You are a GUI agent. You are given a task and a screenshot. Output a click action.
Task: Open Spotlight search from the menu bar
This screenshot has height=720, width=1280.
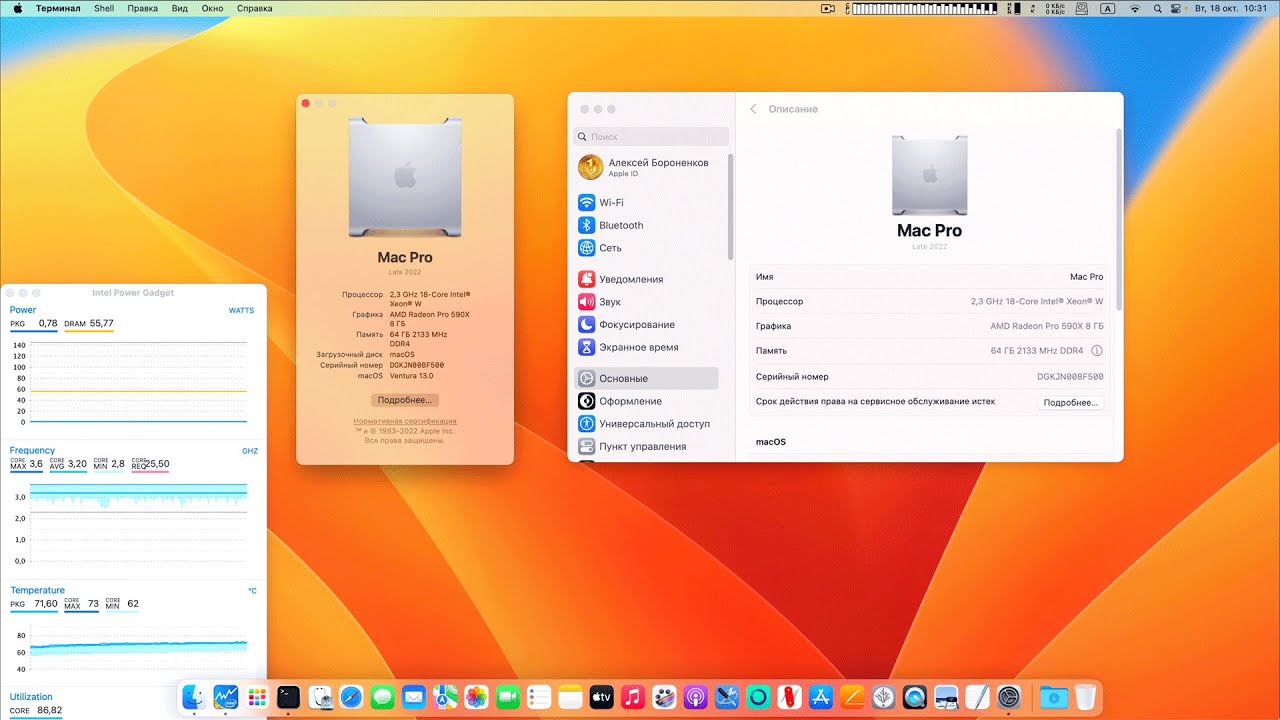[1158, 8]
